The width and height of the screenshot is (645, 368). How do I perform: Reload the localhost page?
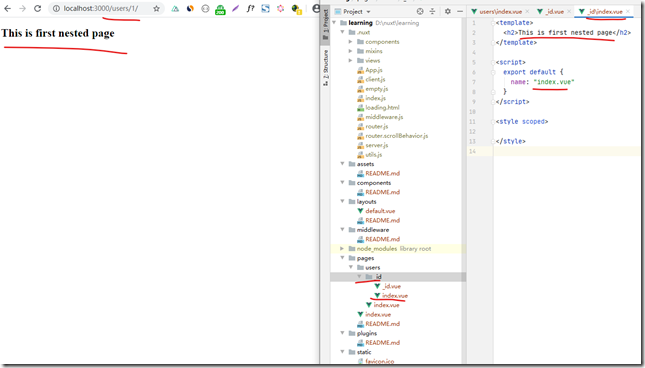pyautogui.click(x=37, y=8)
